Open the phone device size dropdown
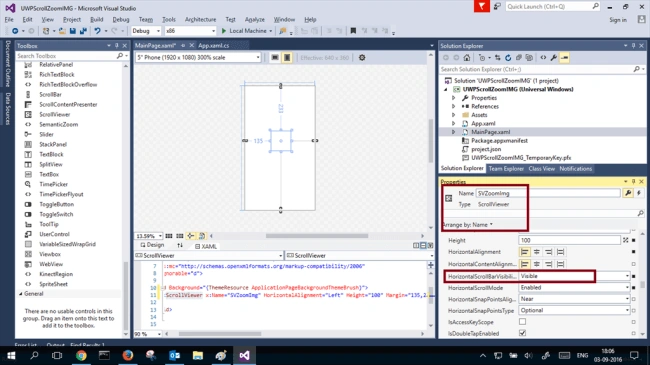Viewport: 650px width, 365px height. 198,58
